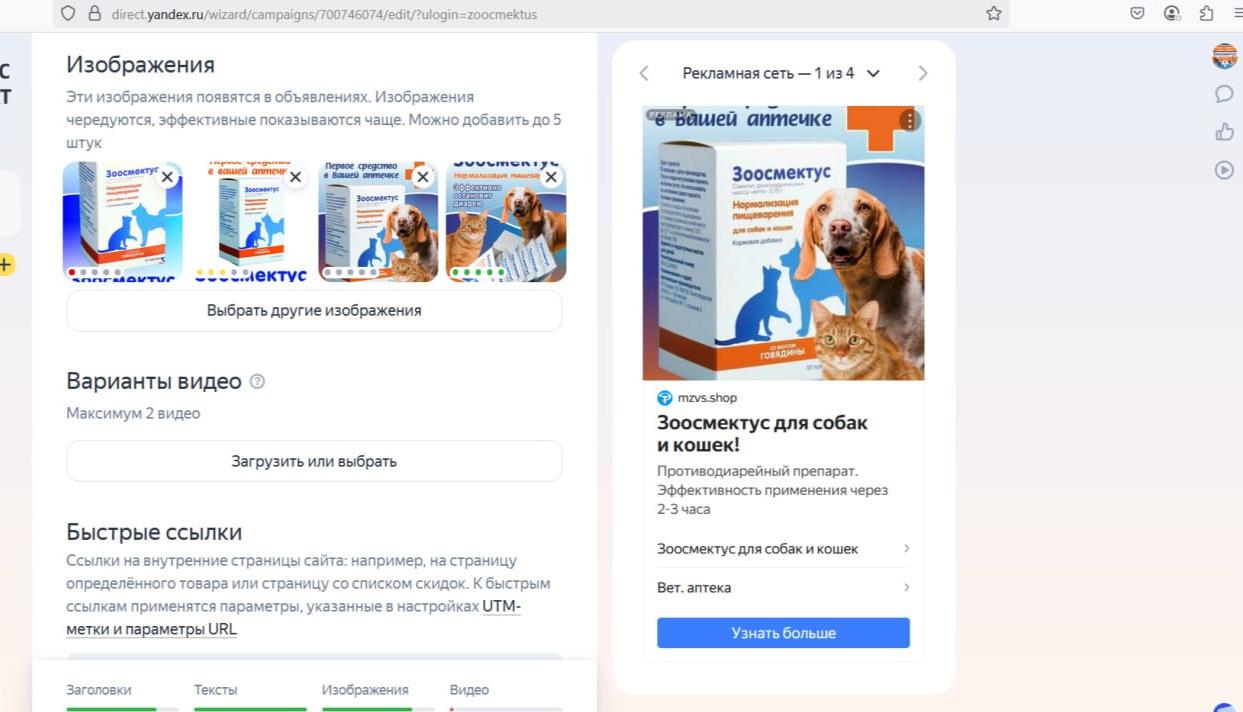Go to next ad preview variant
The height and width of the screenshot is (712, 1243).
point(922,73)
